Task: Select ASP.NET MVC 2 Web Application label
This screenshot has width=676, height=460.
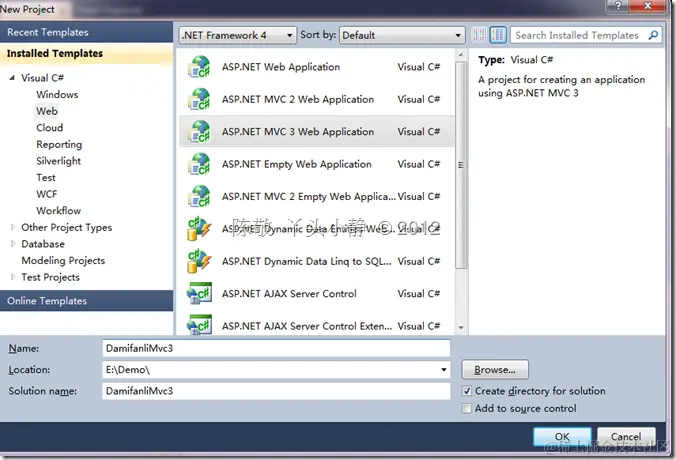Action: coord(298,99)
